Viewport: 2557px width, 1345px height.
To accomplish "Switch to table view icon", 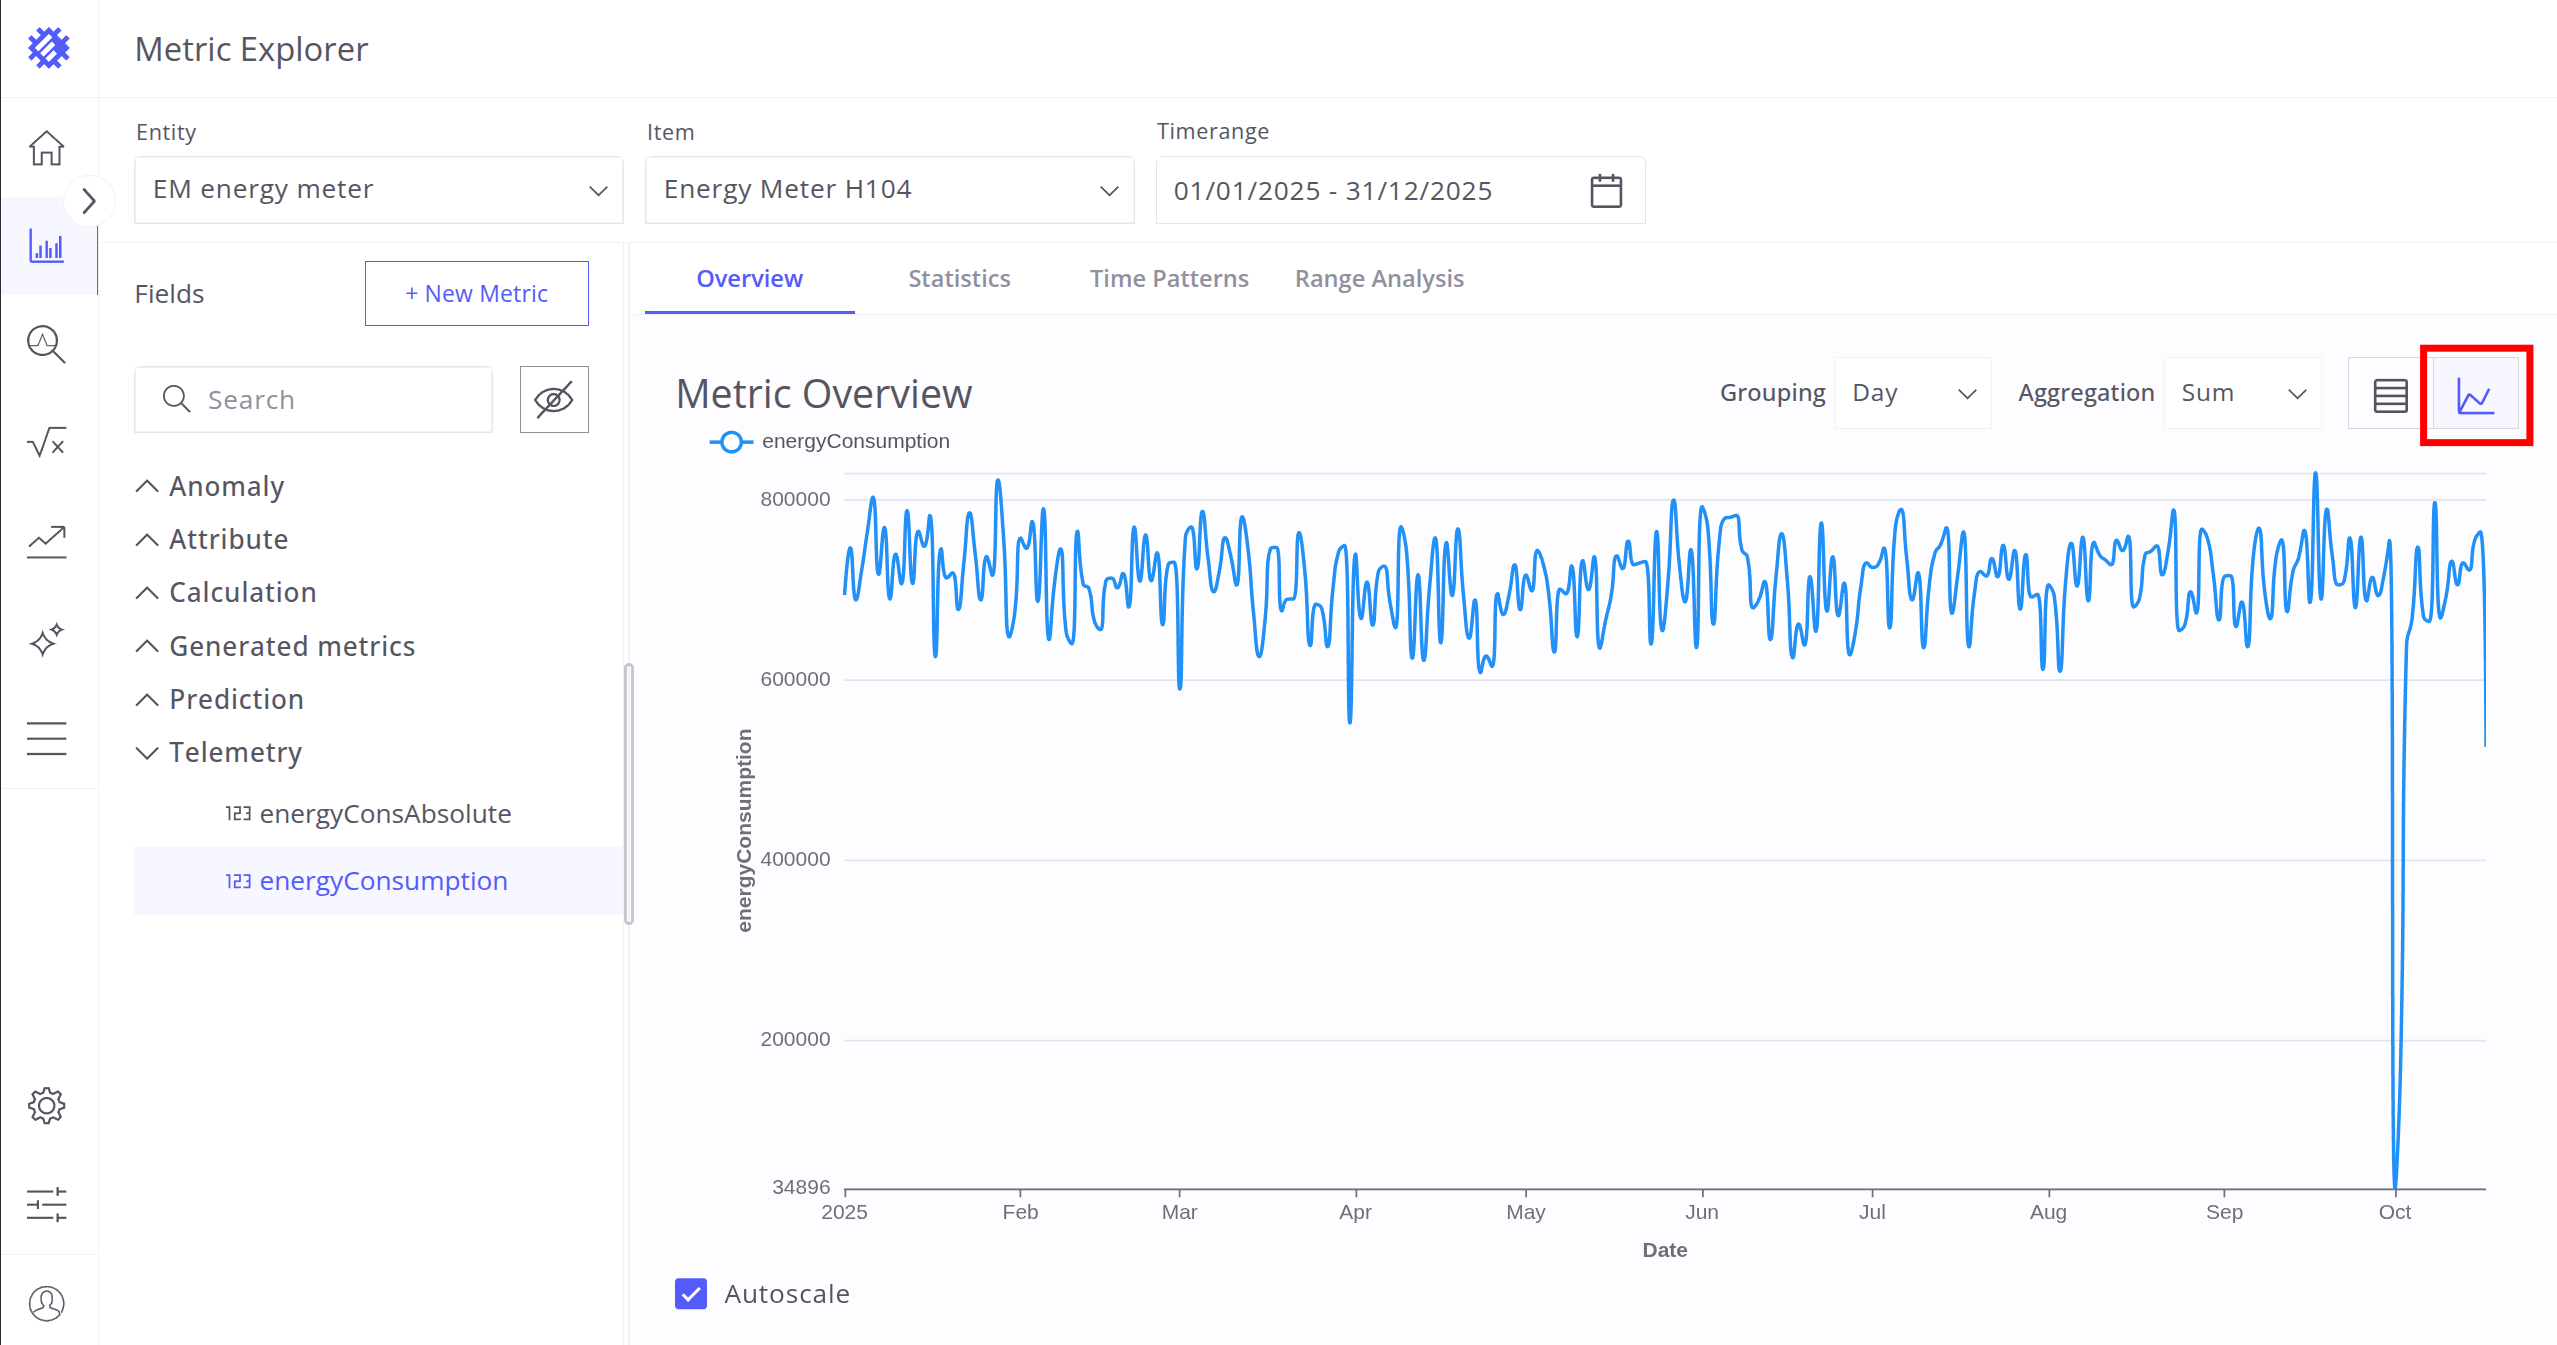I will click(2390, 395).
